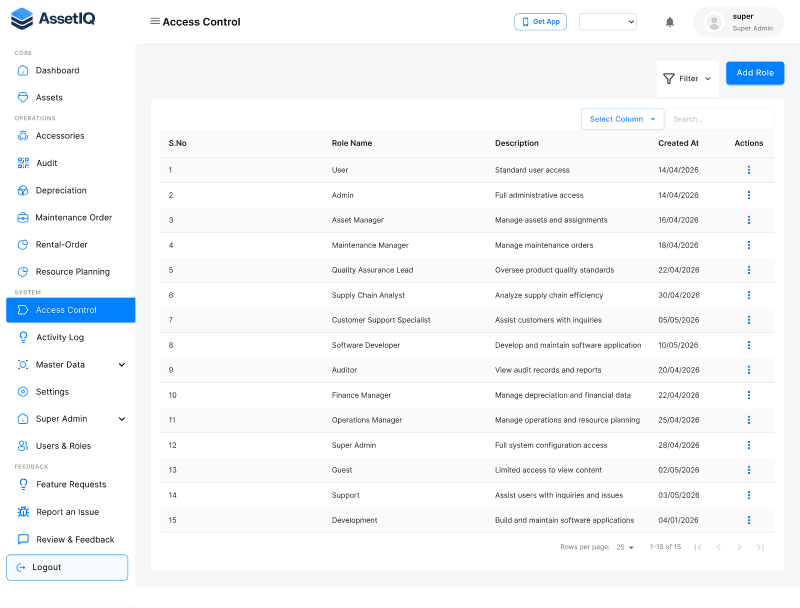The height and width of the screenshot is (608, 800).
Task: Expand the Super Admin submenu chevron
Action: 122,419
